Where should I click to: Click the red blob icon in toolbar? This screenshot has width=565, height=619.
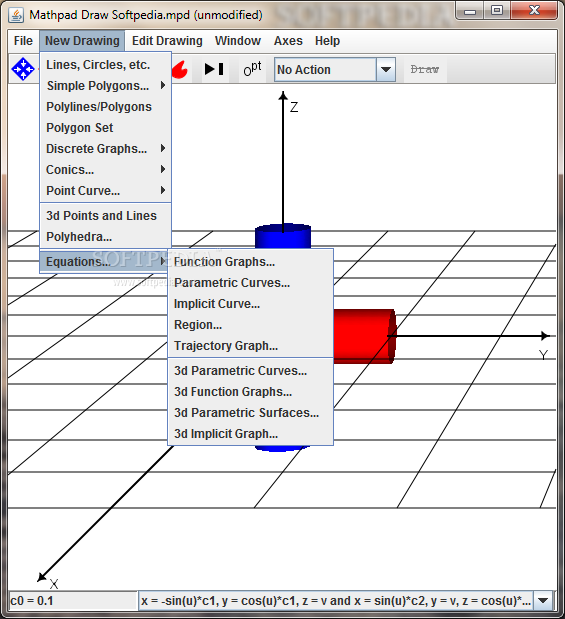(x=180, y=69)
